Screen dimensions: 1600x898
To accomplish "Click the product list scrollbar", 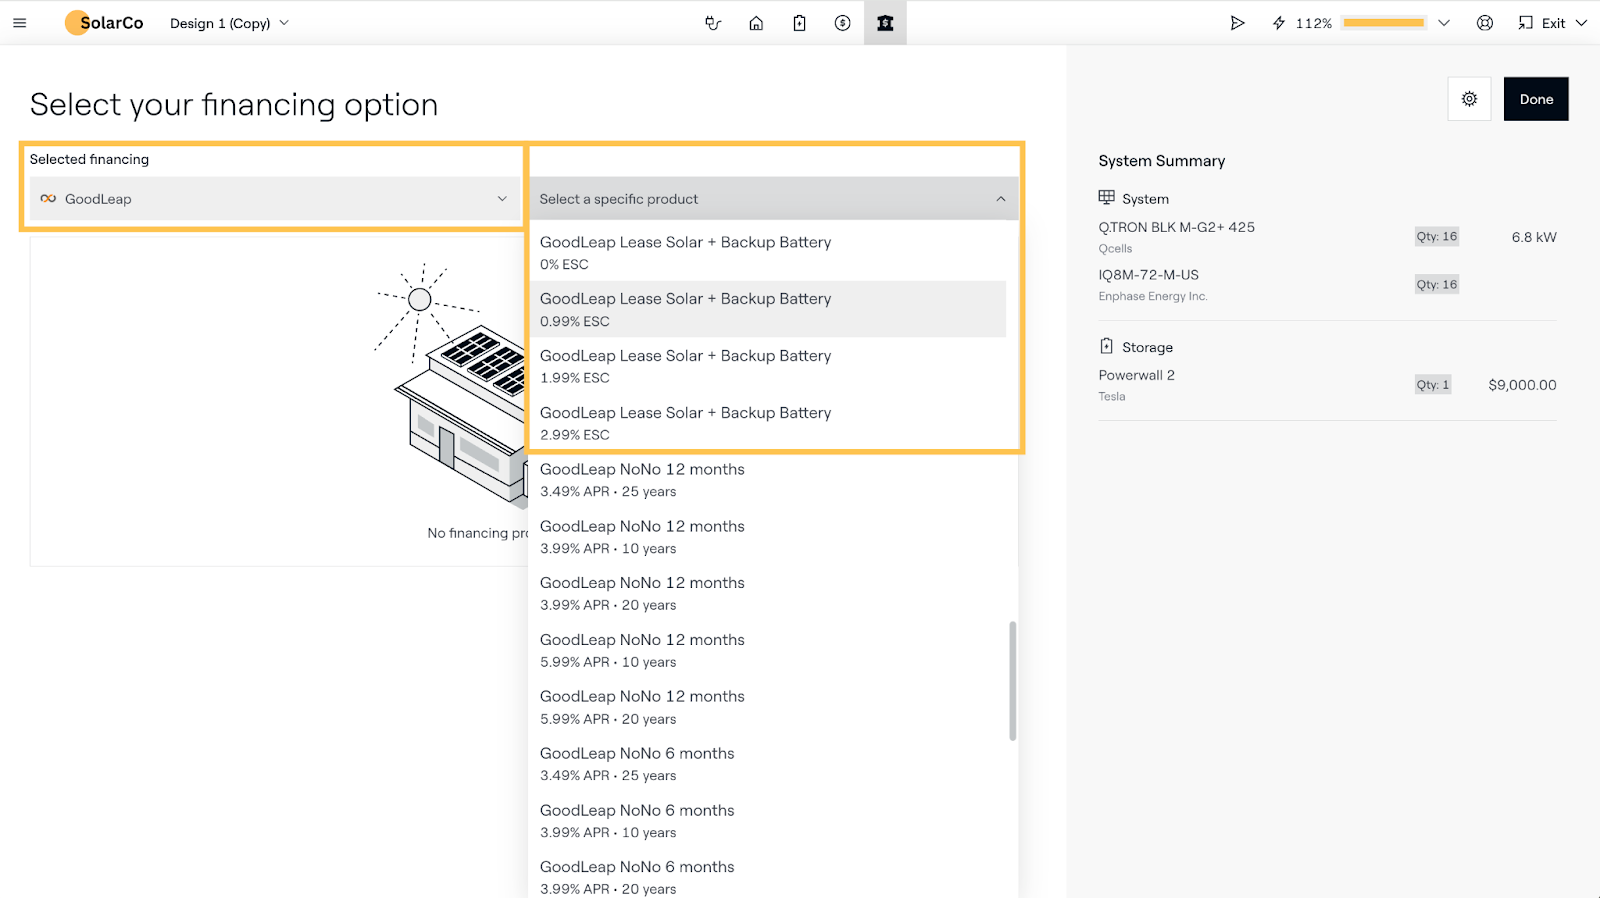I will point(1012,681).
